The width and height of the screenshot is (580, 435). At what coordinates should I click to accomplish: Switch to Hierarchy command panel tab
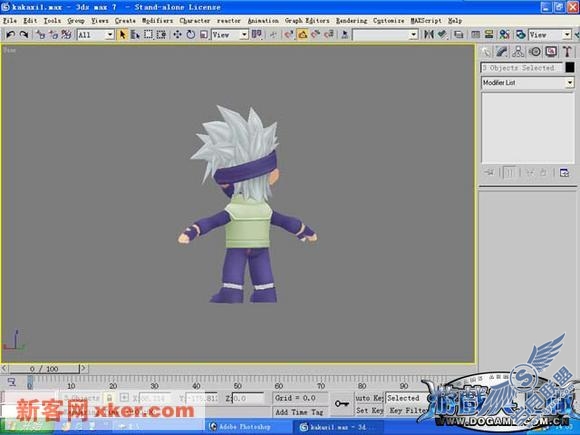click(518, 52)
